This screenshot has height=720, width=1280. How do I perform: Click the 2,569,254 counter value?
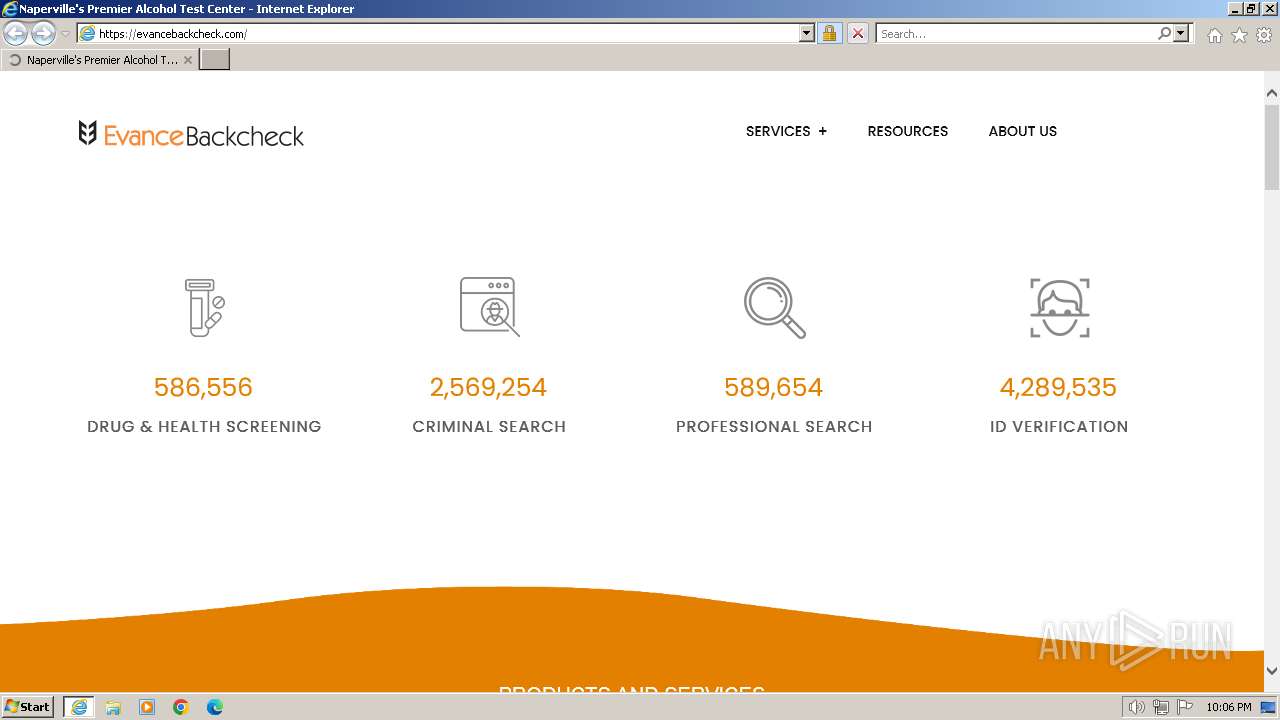pos(488,387)
